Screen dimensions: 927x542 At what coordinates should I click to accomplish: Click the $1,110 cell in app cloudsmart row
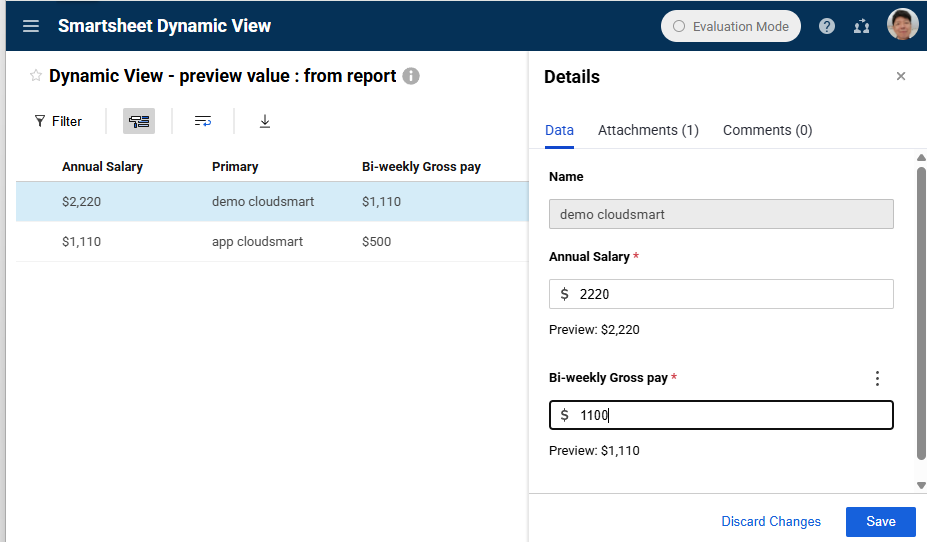tap(82, 242)
